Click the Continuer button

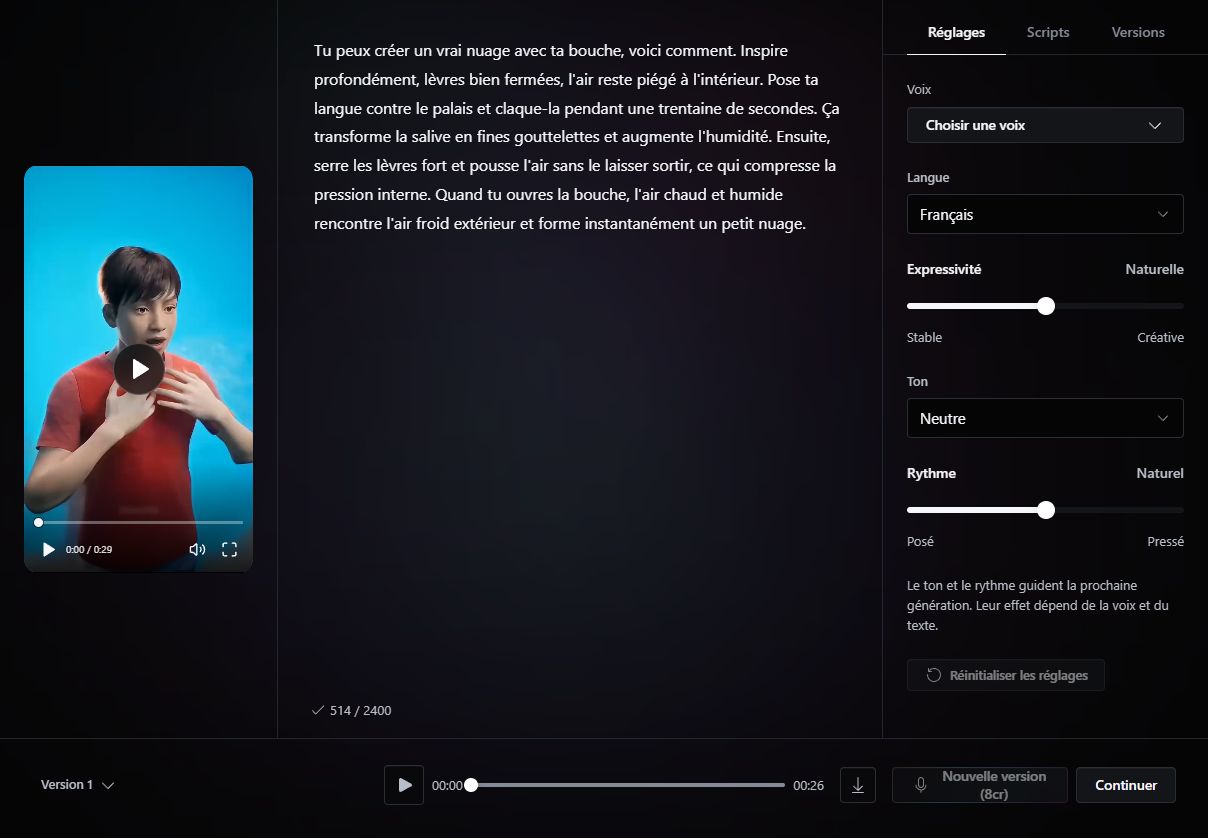pos(1126,785)
